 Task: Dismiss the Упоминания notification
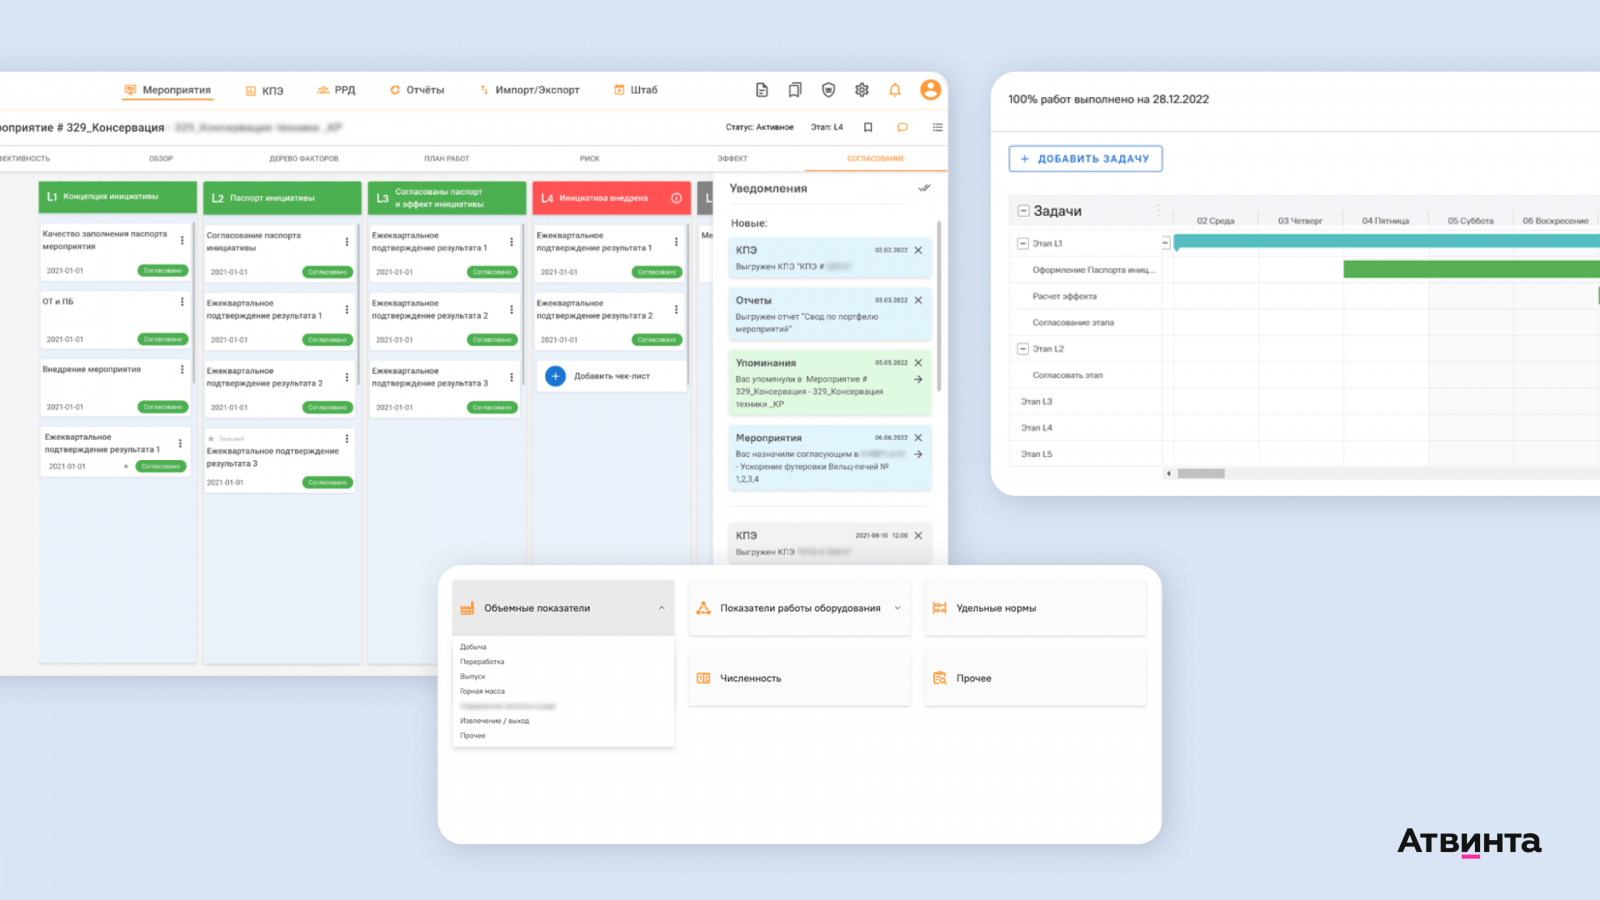(x=919, y=363)
